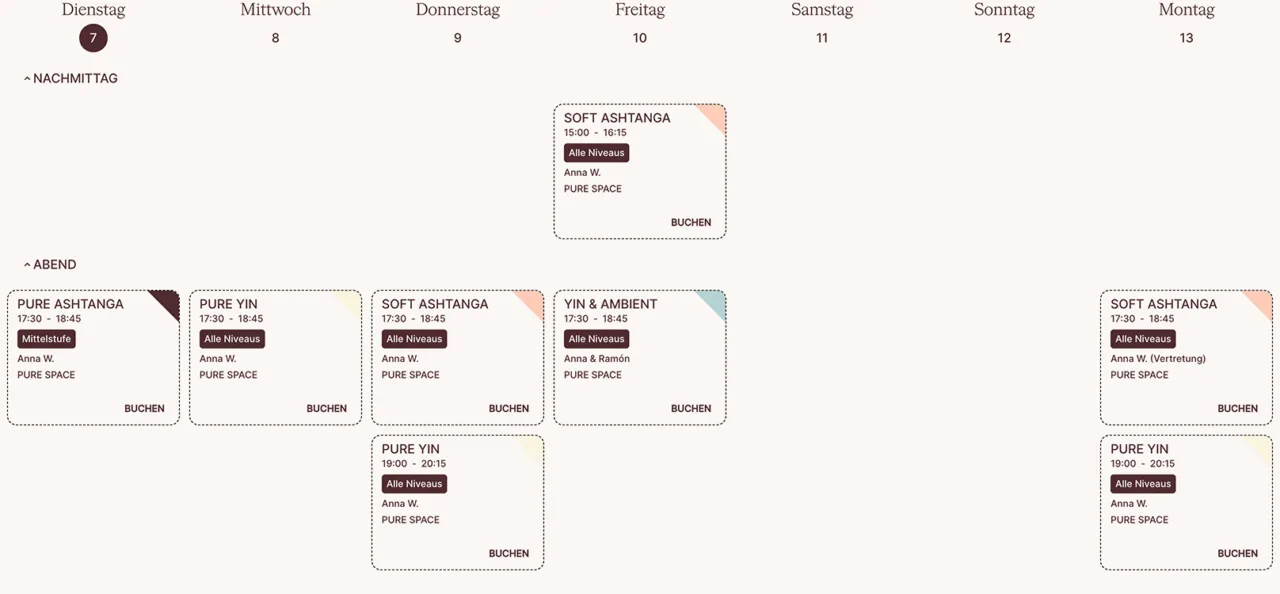Book the Pure Ashtanga class on Dienstag
1280x594 pixels.
[x=144, y=408]
